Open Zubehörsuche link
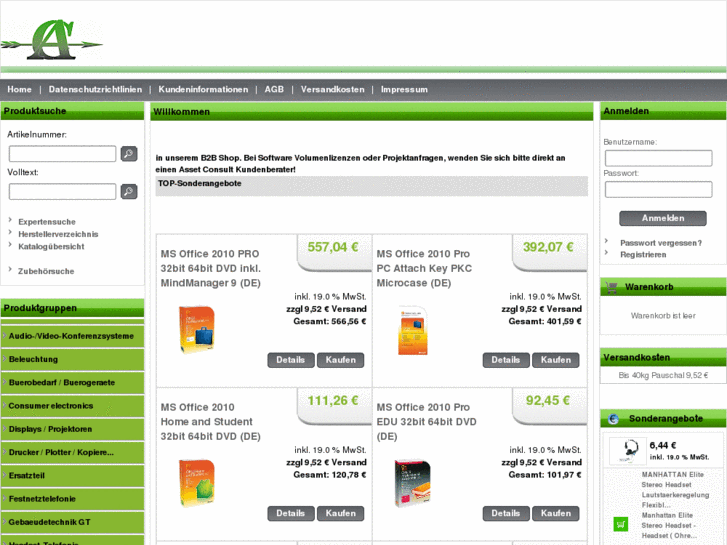Image resolution: width=727 pixels, height=545 pixels. point(46,271)
